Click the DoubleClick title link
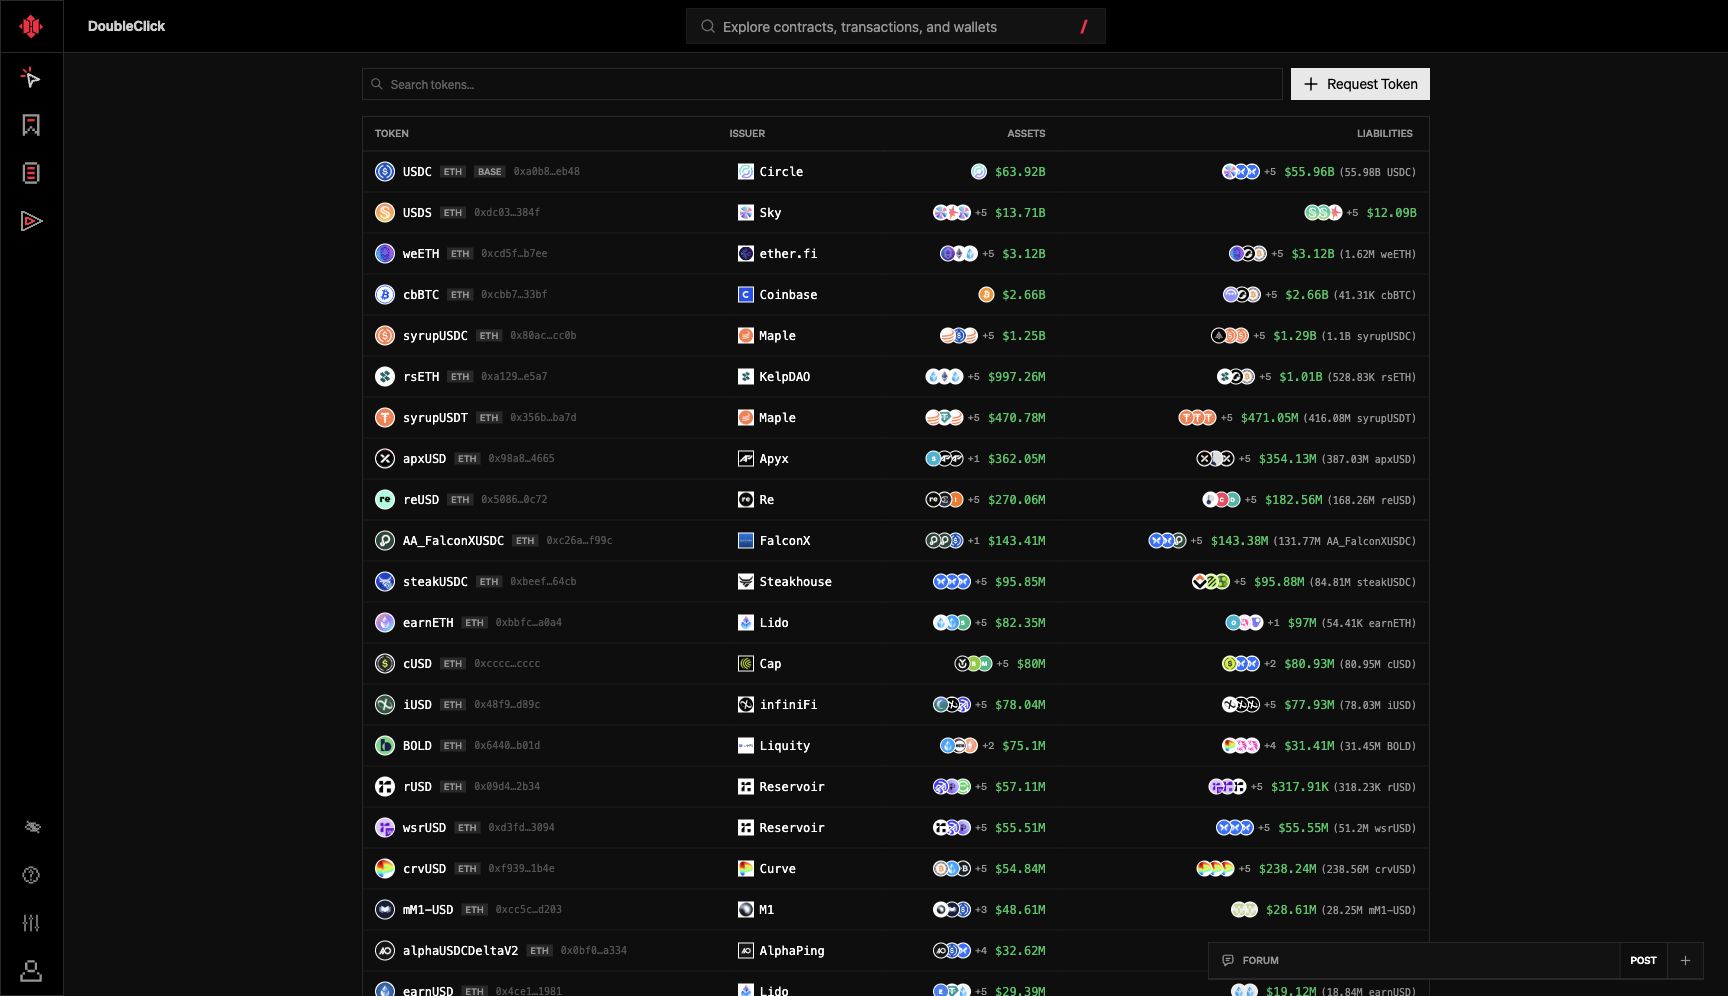The width and height of the screenshot is (1728, 996). 126,26
